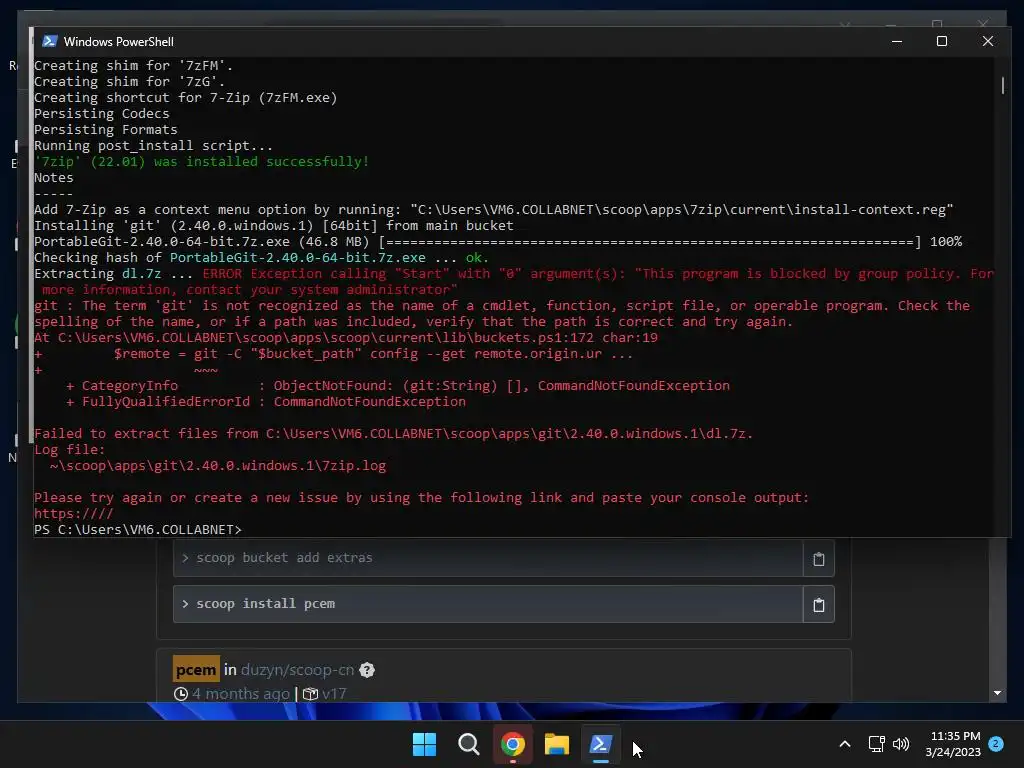Open notification badge showing 2
This screenshot has height=768, width=1024.
pyautogui.click(x=996, y=744)
